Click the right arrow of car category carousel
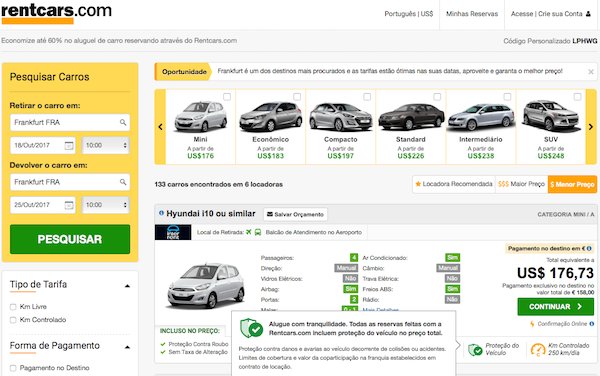Screen dimensions: 600x376 (591, 127)
